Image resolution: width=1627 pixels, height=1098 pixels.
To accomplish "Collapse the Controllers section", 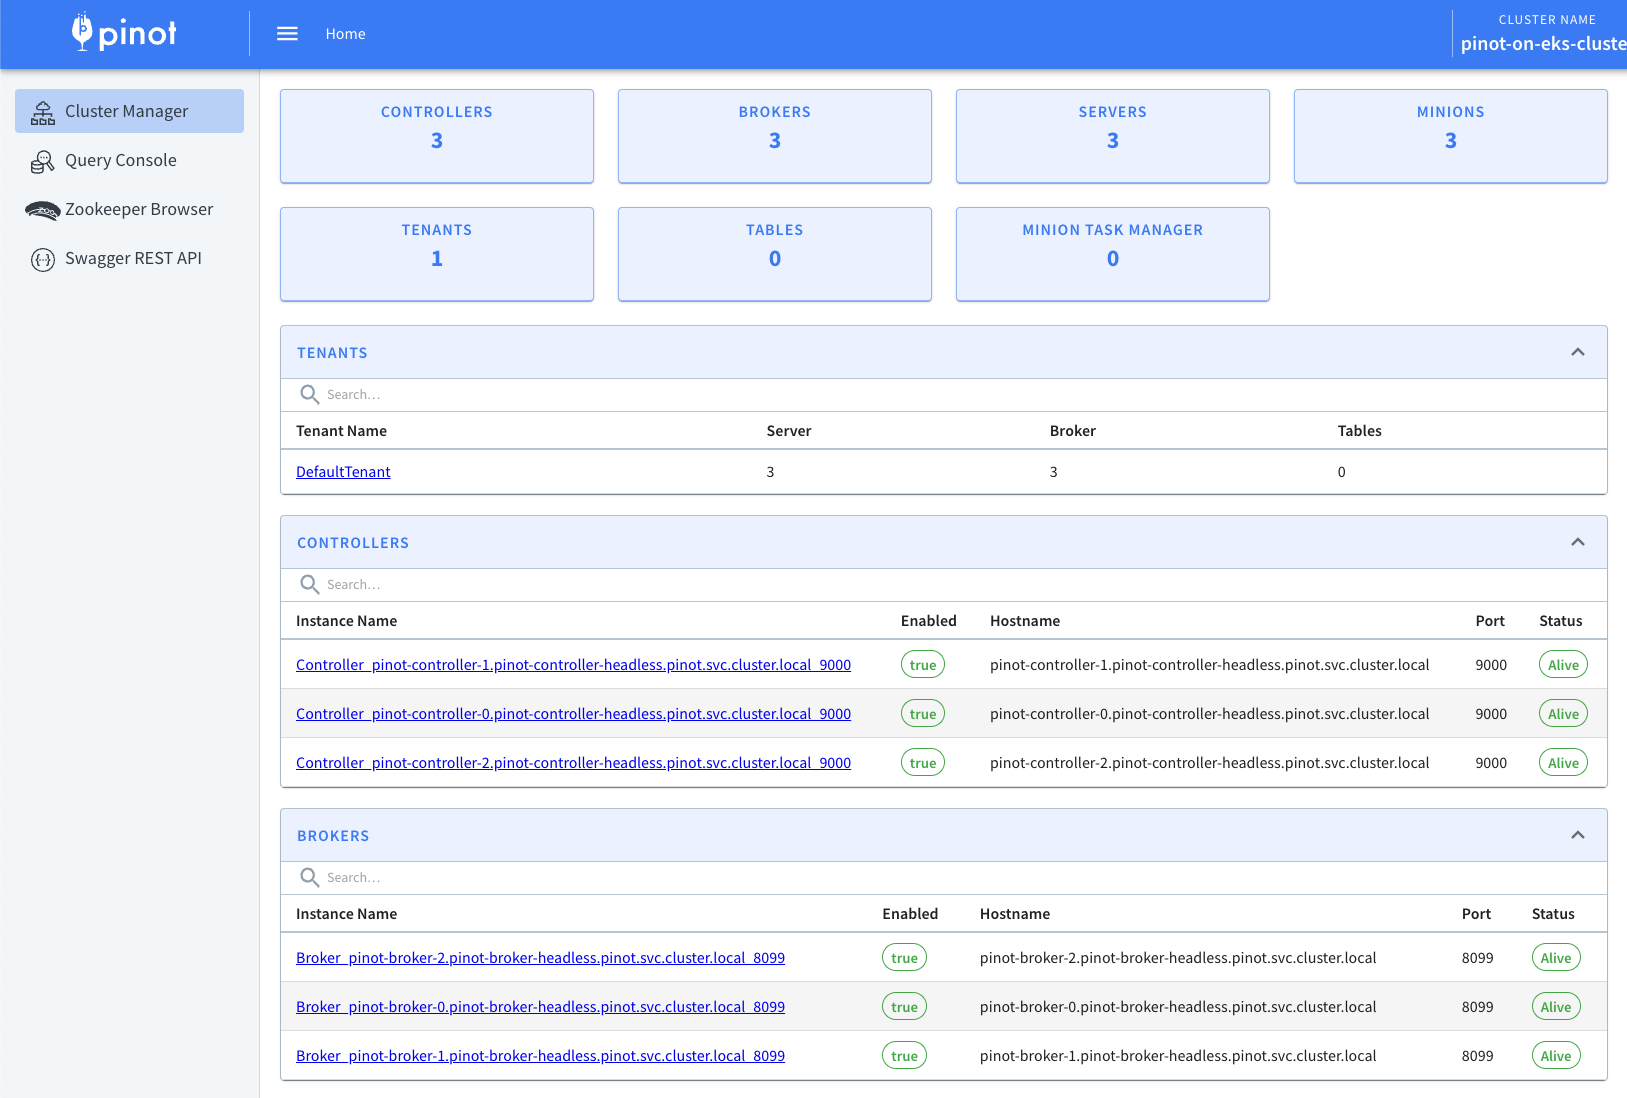I will (1578, 542).
